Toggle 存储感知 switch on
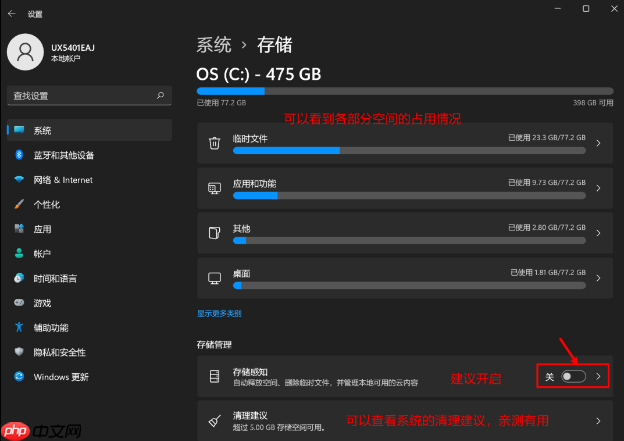Screen dimensions: 624x441 pos(573,377)
